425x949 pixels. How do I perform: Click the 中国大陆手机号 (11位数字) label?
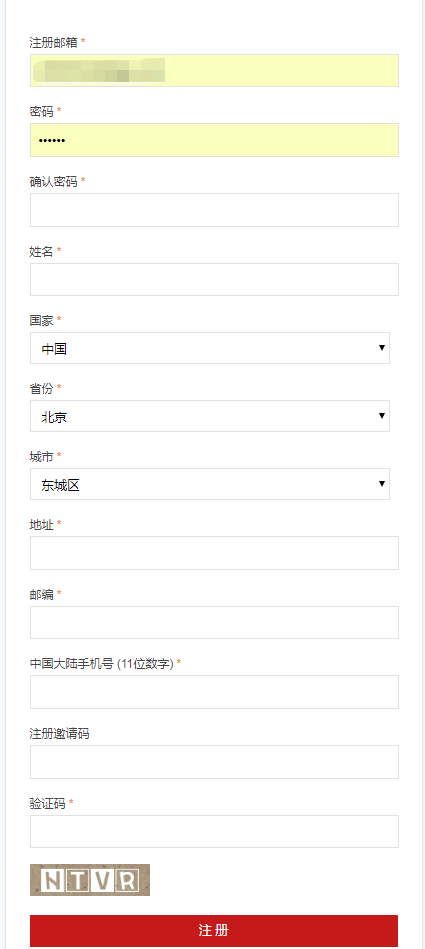click(102, 663)
